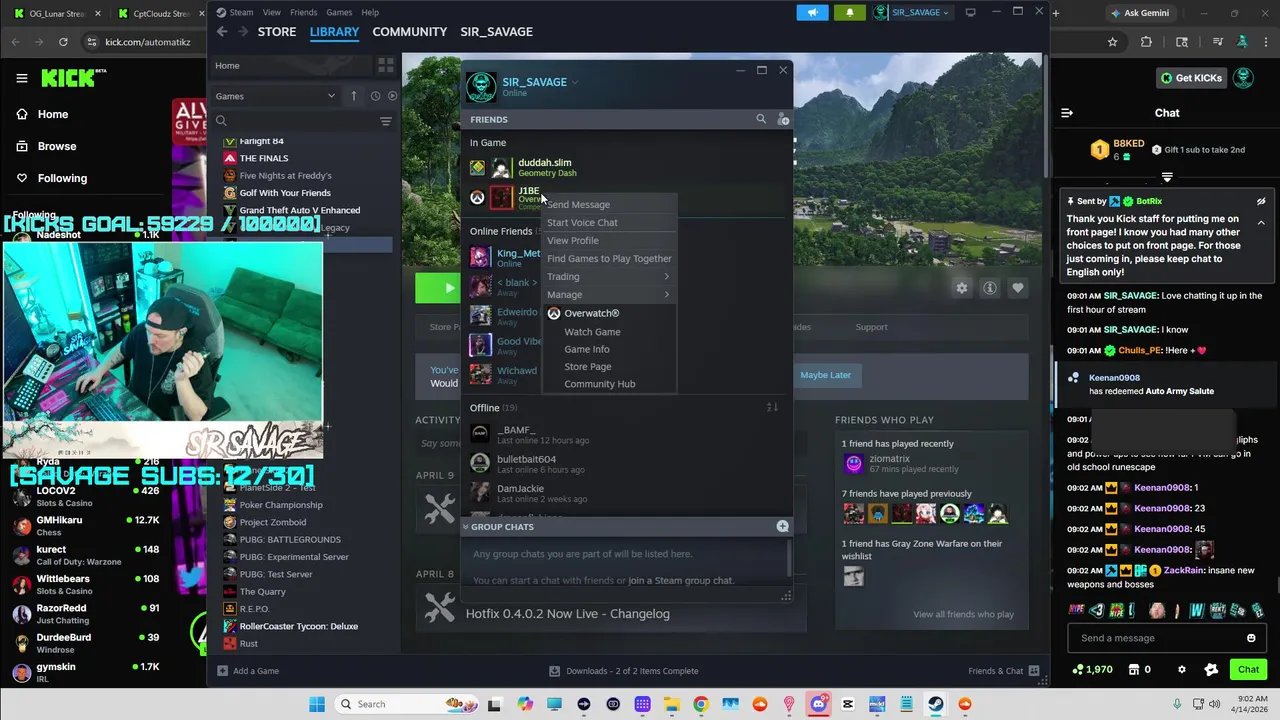Click the recent activity clock filter icon
The height and width of the screenshot is (720, 1280).
click(375, 96)
